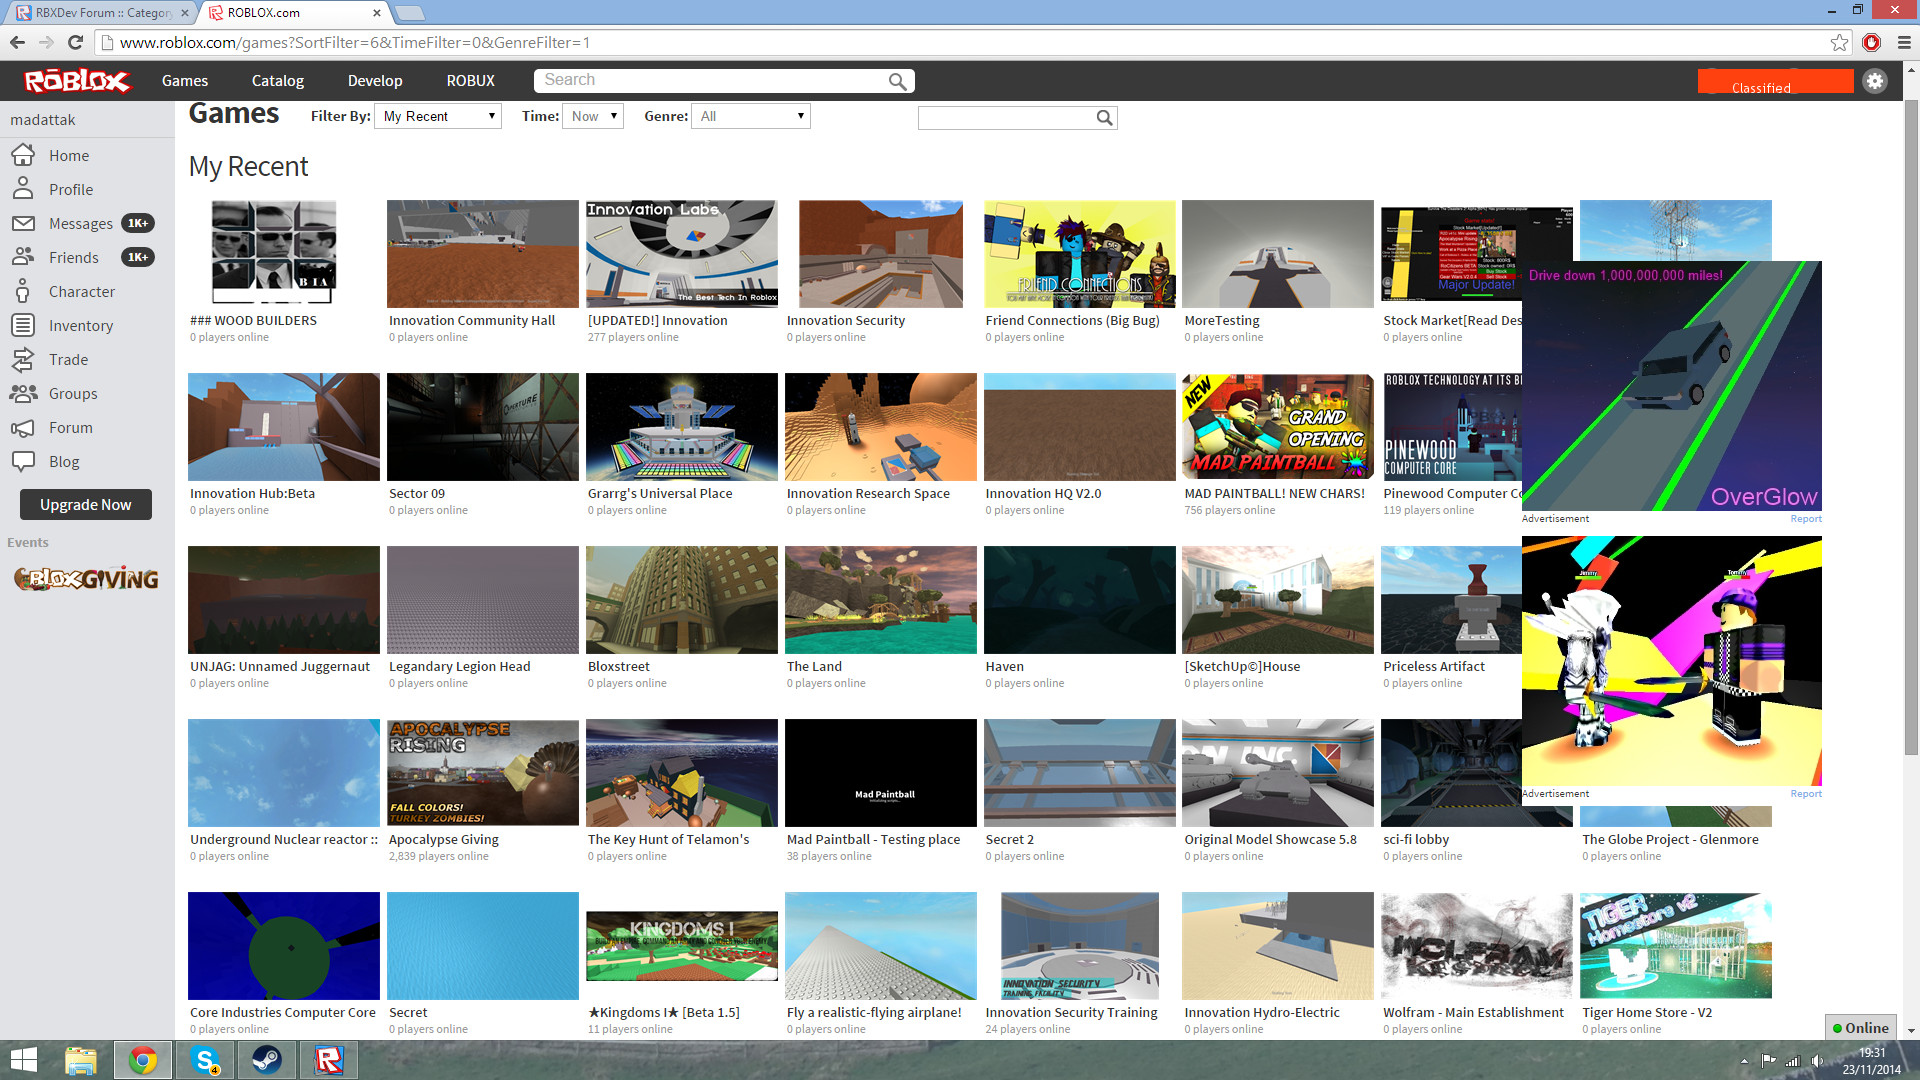
Task: Open the Catalog menu item
Action: coord(277,81)
